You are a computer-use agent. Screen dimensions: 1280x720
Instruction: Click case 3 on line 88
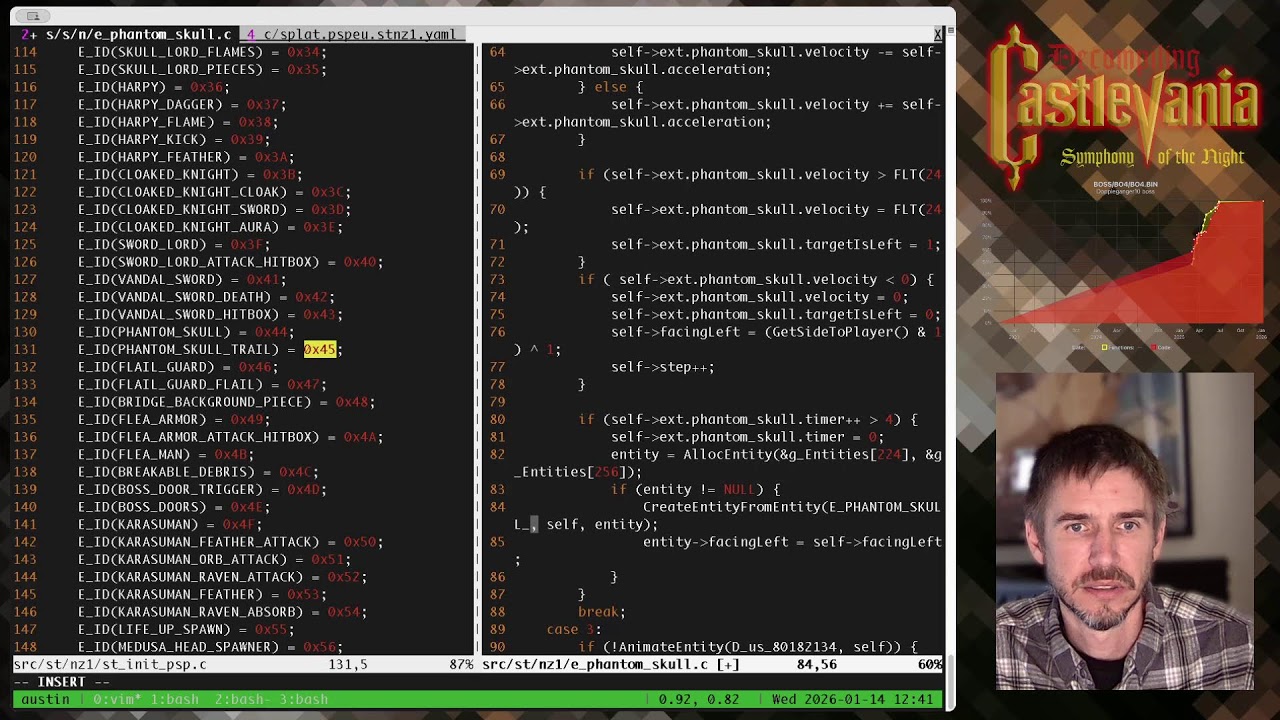[574, 629]
